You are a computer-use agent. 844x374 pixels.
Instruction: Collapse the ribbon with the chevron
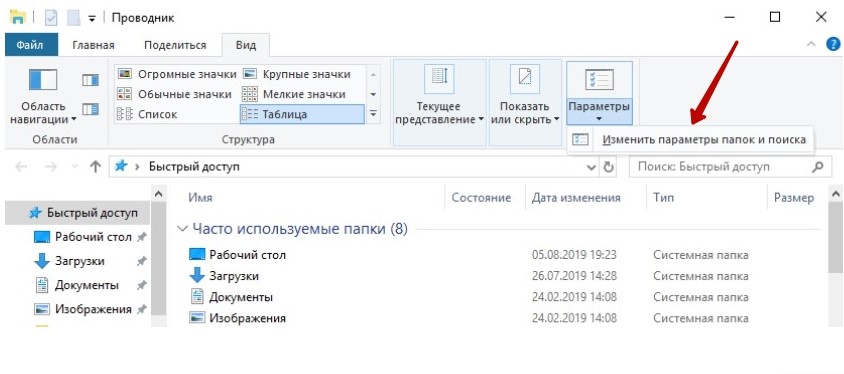click(811, 45)
